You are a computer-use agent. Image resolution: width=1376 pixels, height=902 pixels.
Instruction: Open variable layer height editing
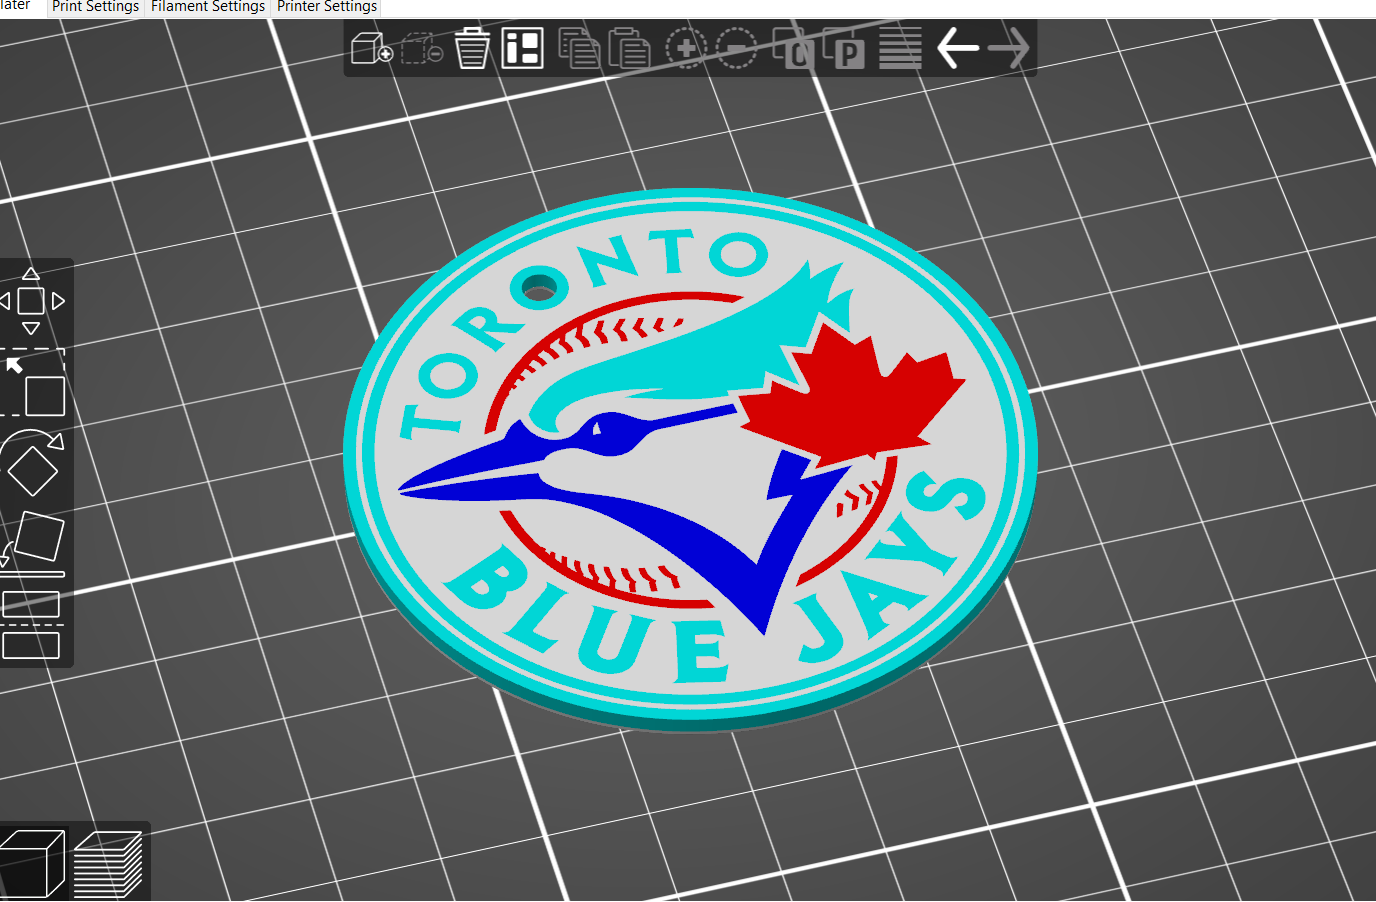(x=900, y=48)
